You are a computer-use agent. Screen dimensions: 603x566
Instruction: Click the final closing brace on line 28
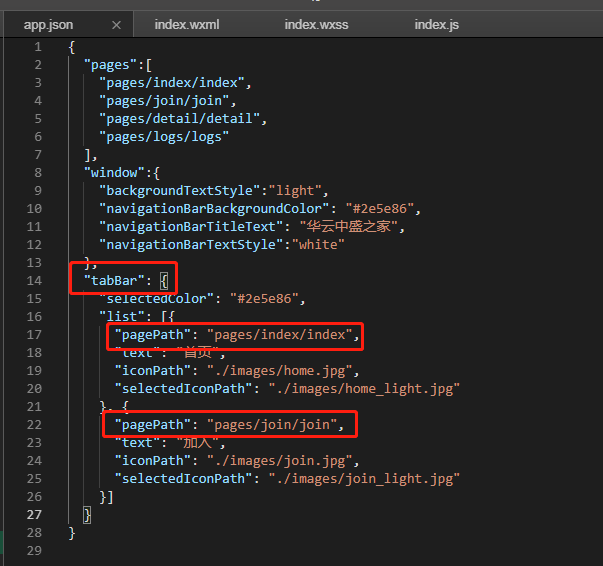72,533
